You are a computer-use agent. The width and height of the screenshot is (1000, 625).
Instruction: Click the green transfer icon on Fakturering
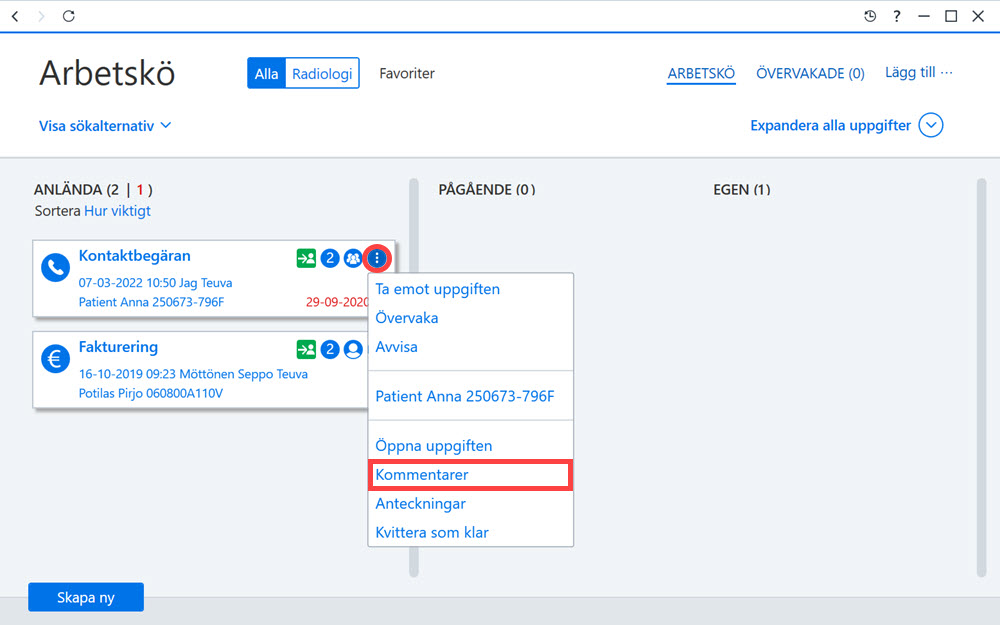tap(306, 349)
